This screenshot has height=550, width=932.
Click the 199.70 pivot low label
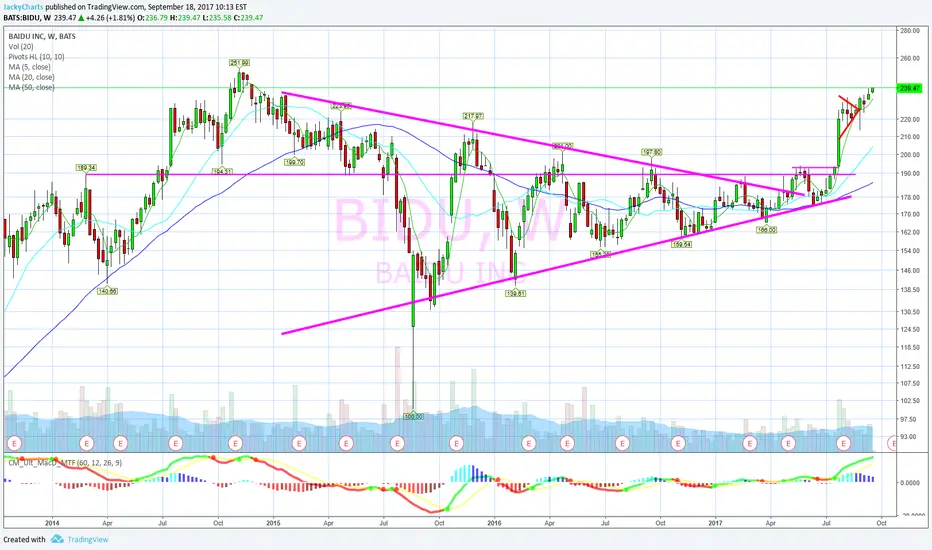[295, 162]
